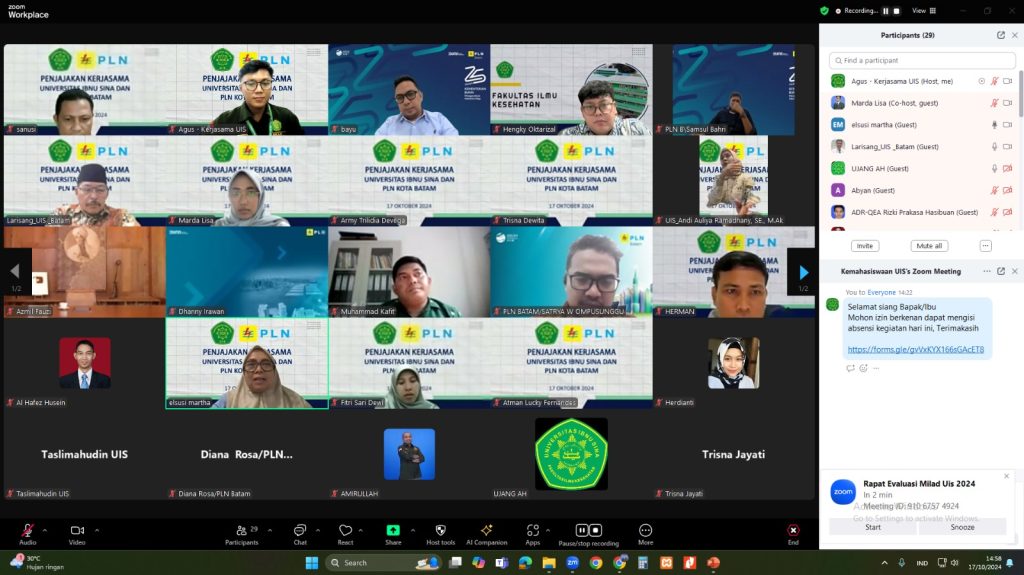Image resolution: width=1024 pixels, height=575 pixels.
Task: Open the View layout menu
Action: click(x=922, y=10)
